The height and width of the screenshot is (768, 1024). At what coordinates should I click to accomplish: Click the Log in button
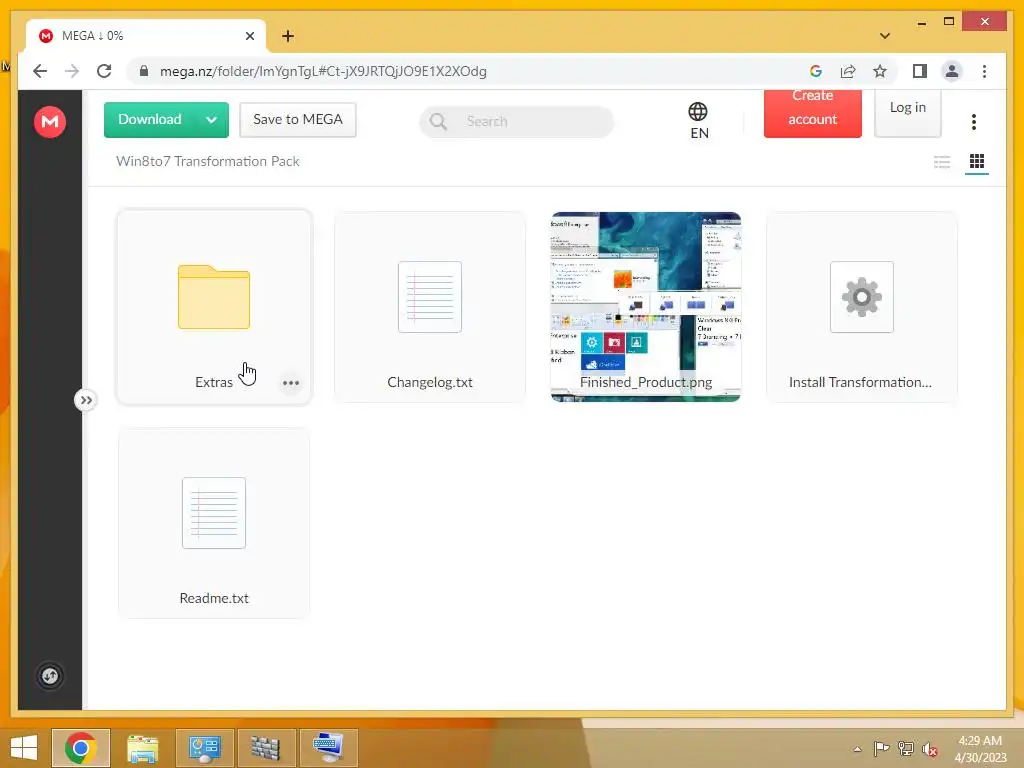pyautogui.click(x=907, y=112)
